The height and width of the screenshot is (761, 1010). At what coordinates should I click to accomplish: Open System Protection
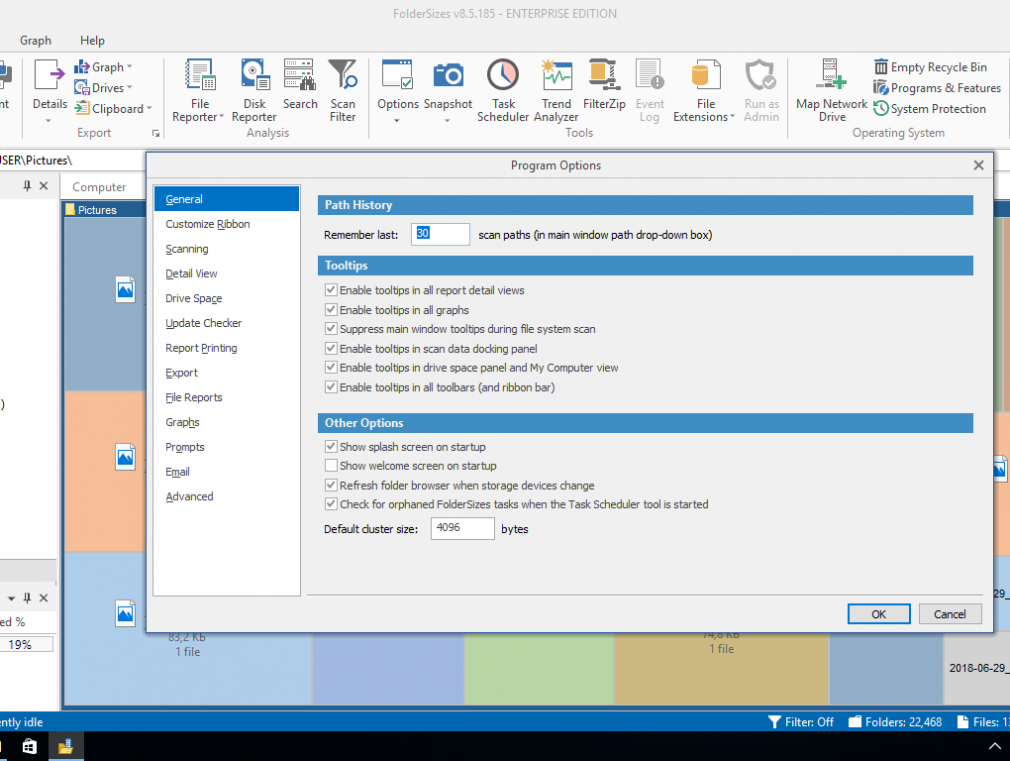click(929, 109)
